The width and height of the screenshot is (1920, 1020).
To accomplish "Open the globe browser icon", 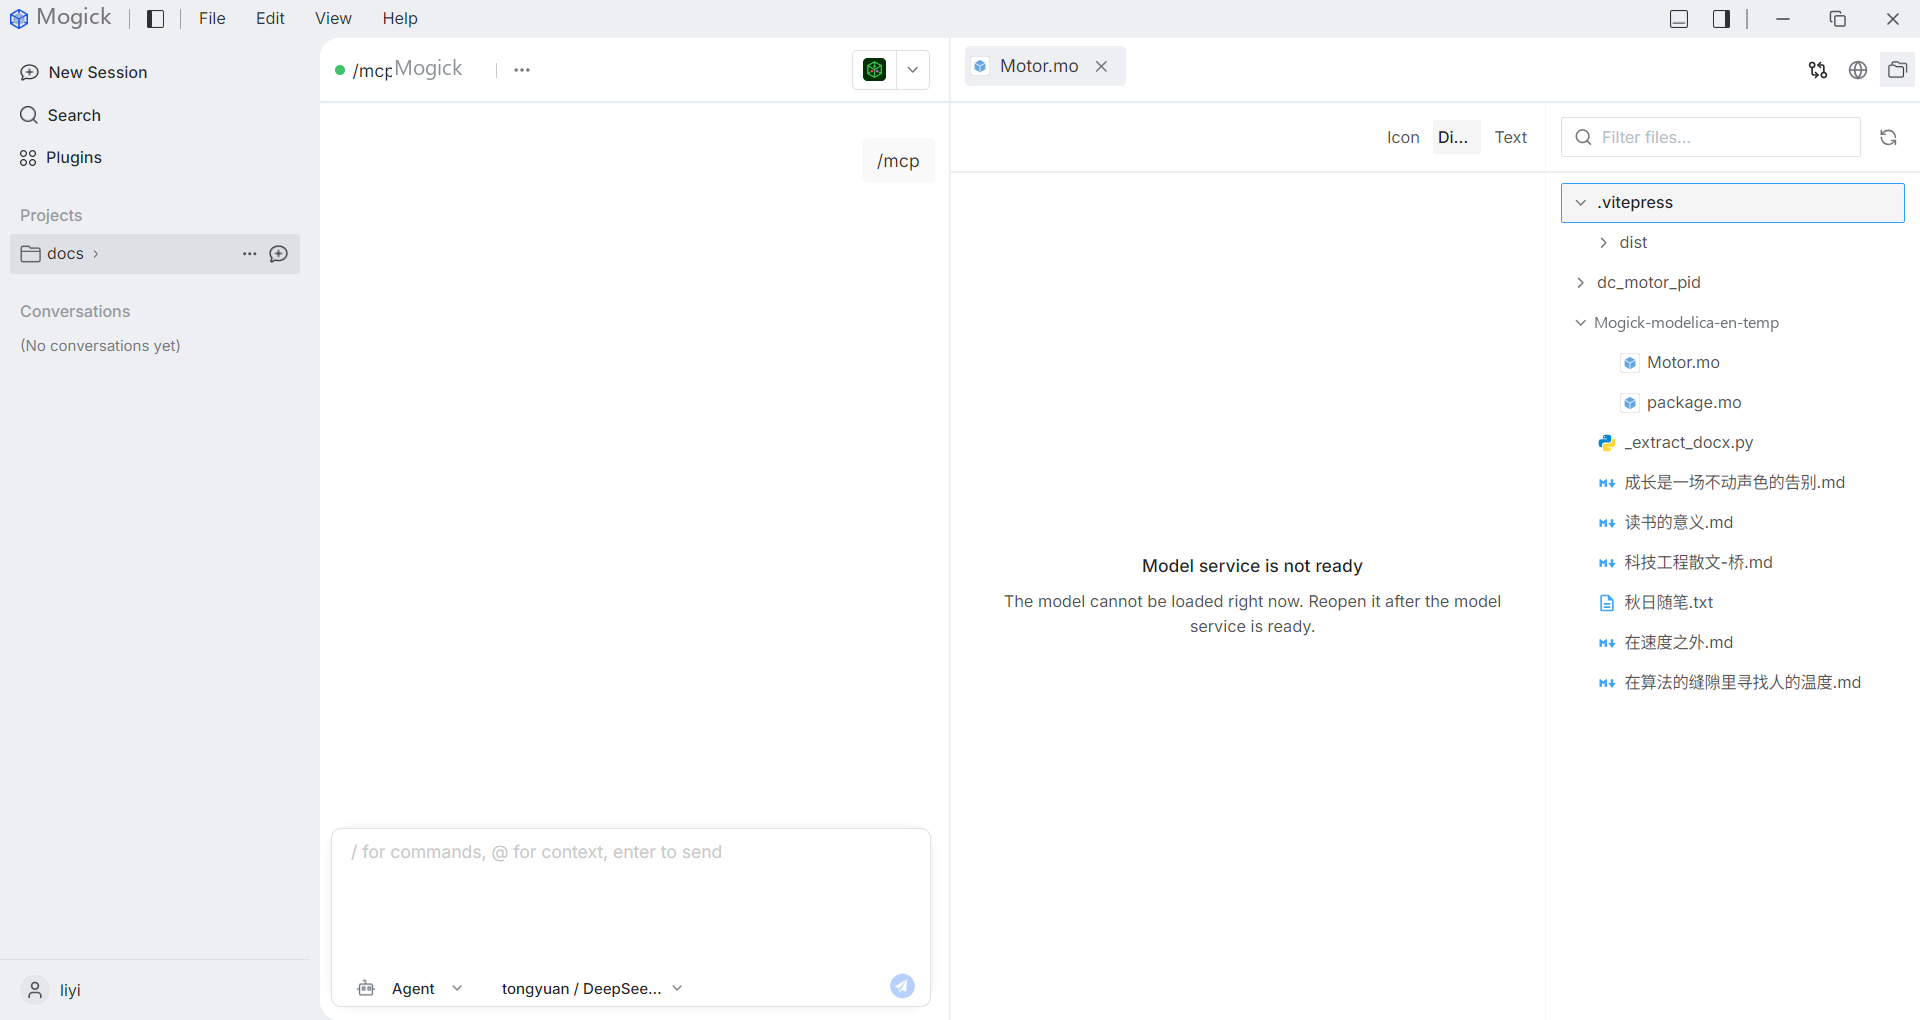I will [x=1858, y=70].
